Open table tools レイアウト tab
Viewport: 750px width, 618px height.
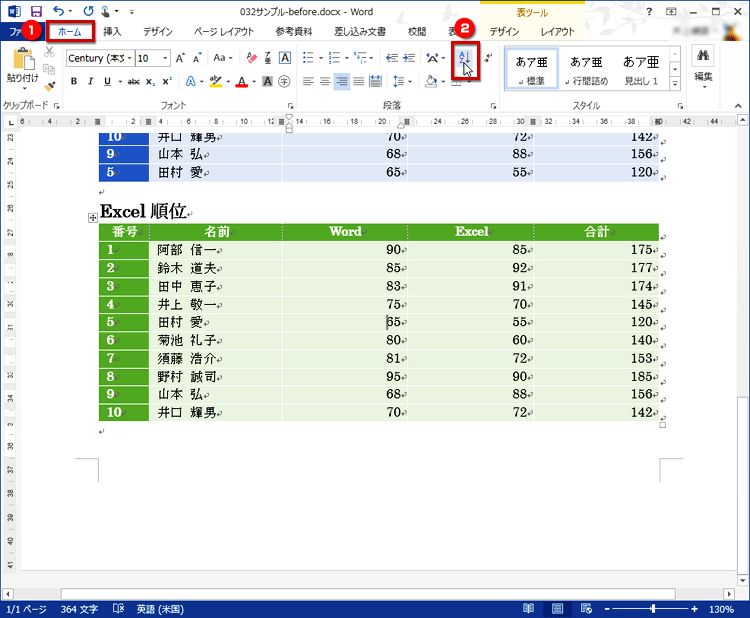[557, 32]
